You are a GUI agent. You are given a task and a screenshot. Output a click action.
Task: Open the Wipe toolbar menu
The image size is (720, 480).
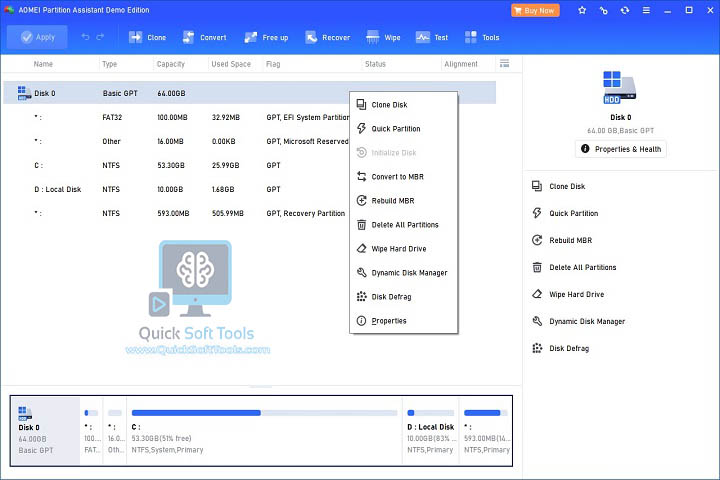pyautogui.click(x=383, y=37)
